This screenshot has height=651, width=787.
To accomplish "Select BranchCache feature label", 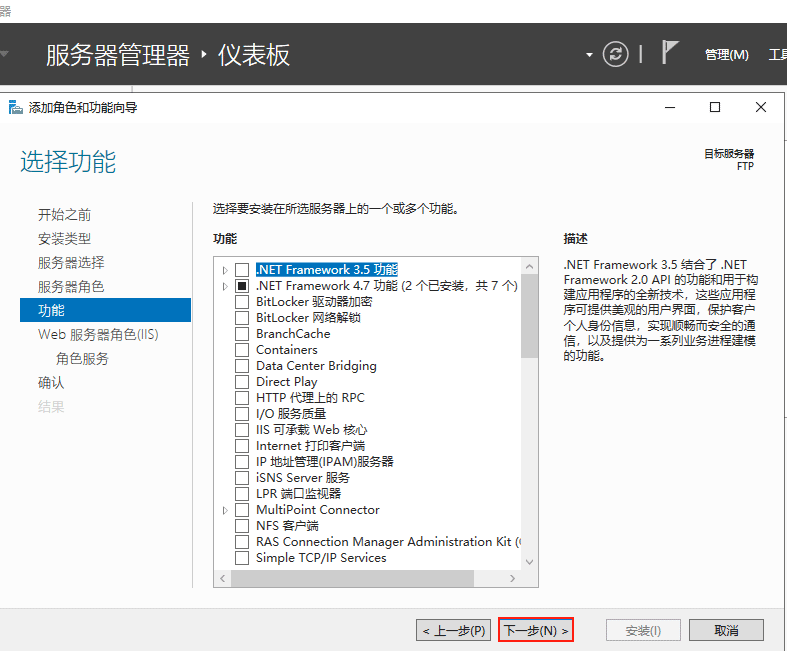I will click(x=293, y=334).
